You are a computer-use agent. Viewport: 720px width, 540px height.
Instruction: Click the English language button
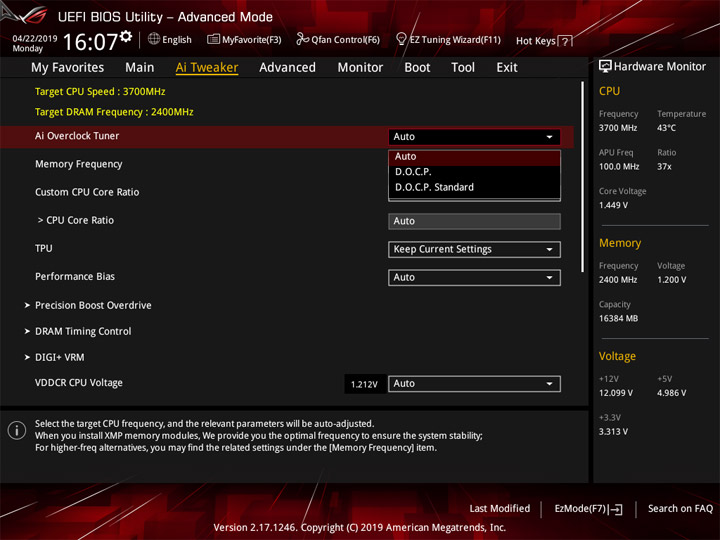point(176,40)
